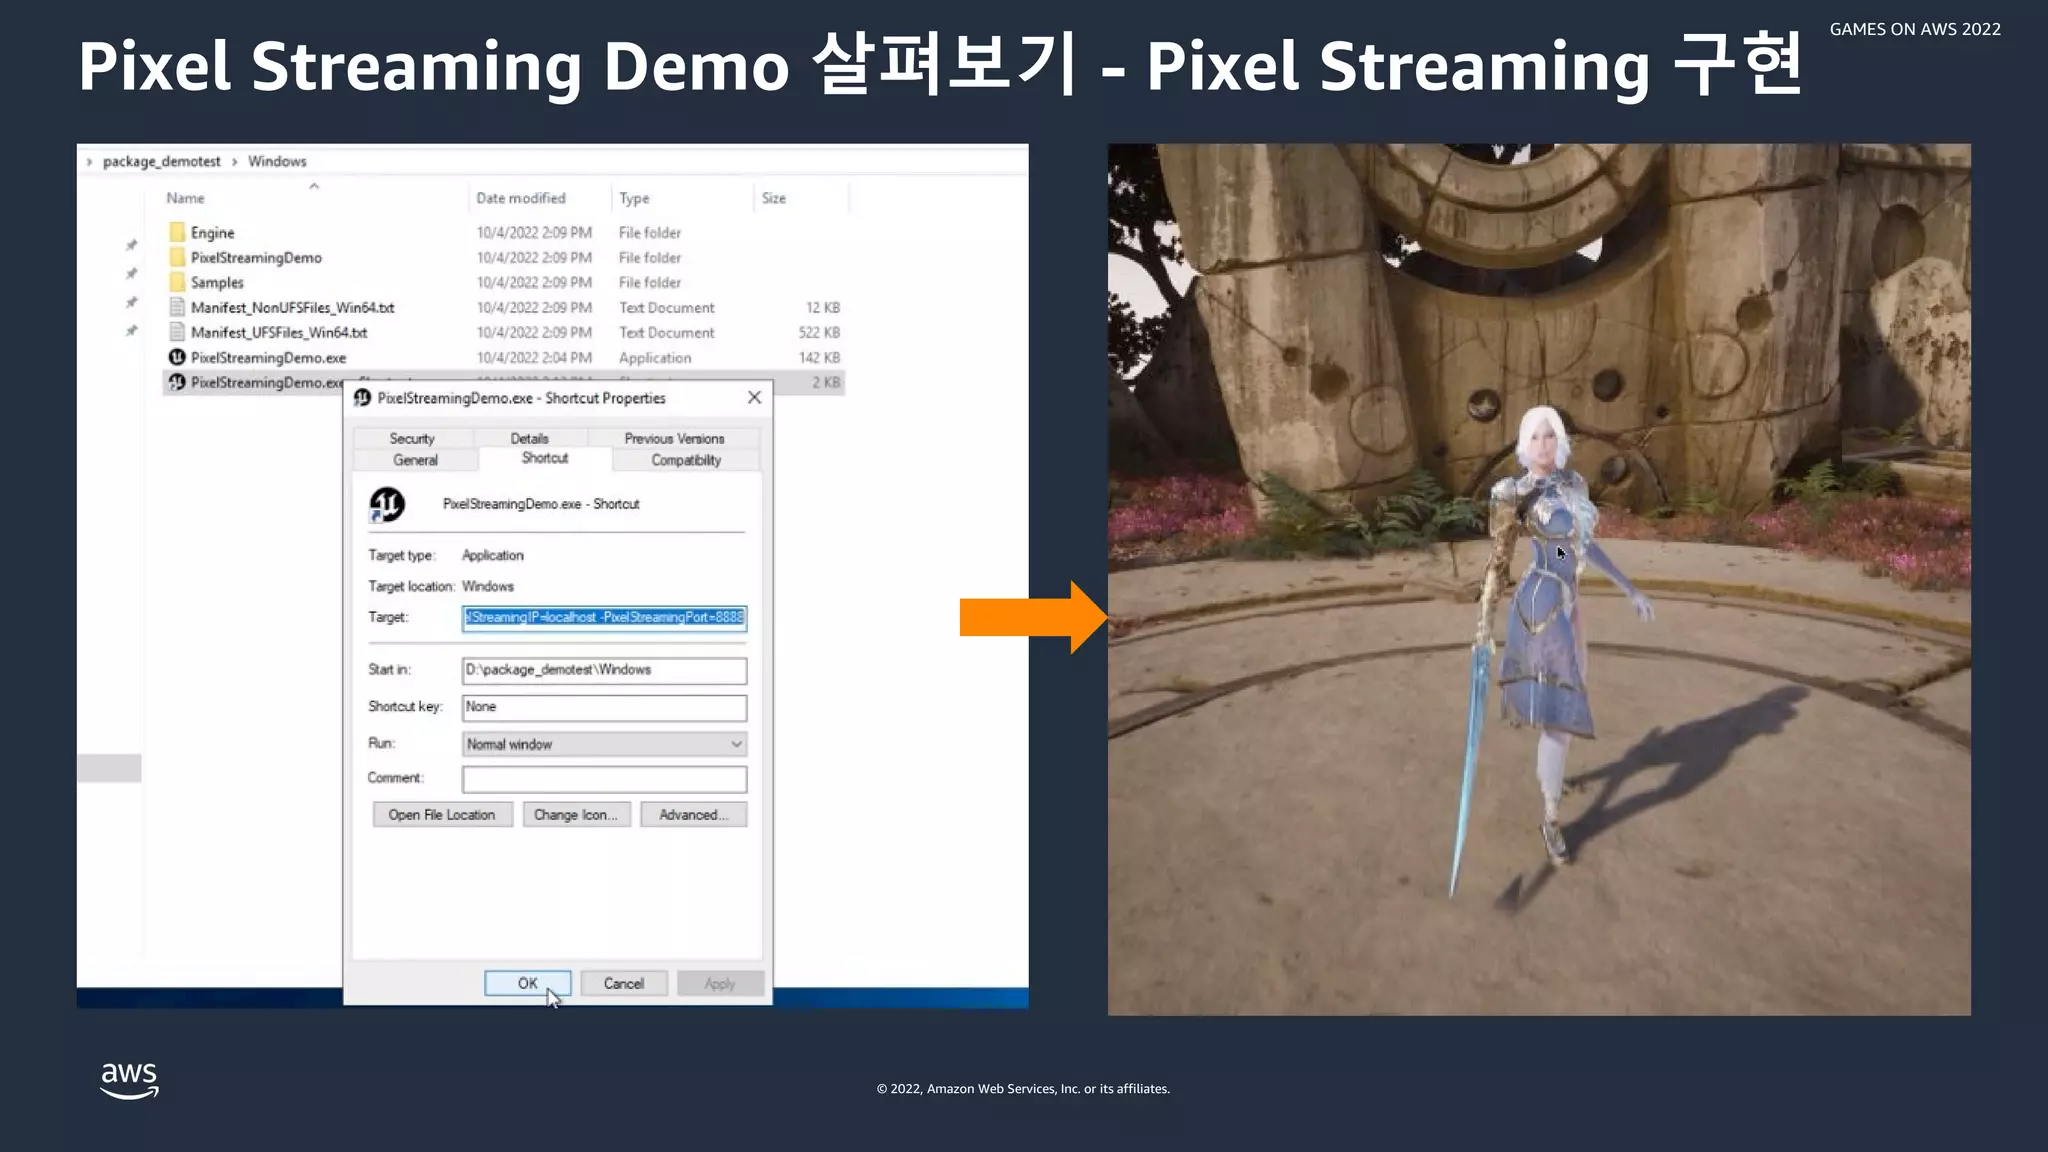Click the Comment input field

click(x=604, y=779)
